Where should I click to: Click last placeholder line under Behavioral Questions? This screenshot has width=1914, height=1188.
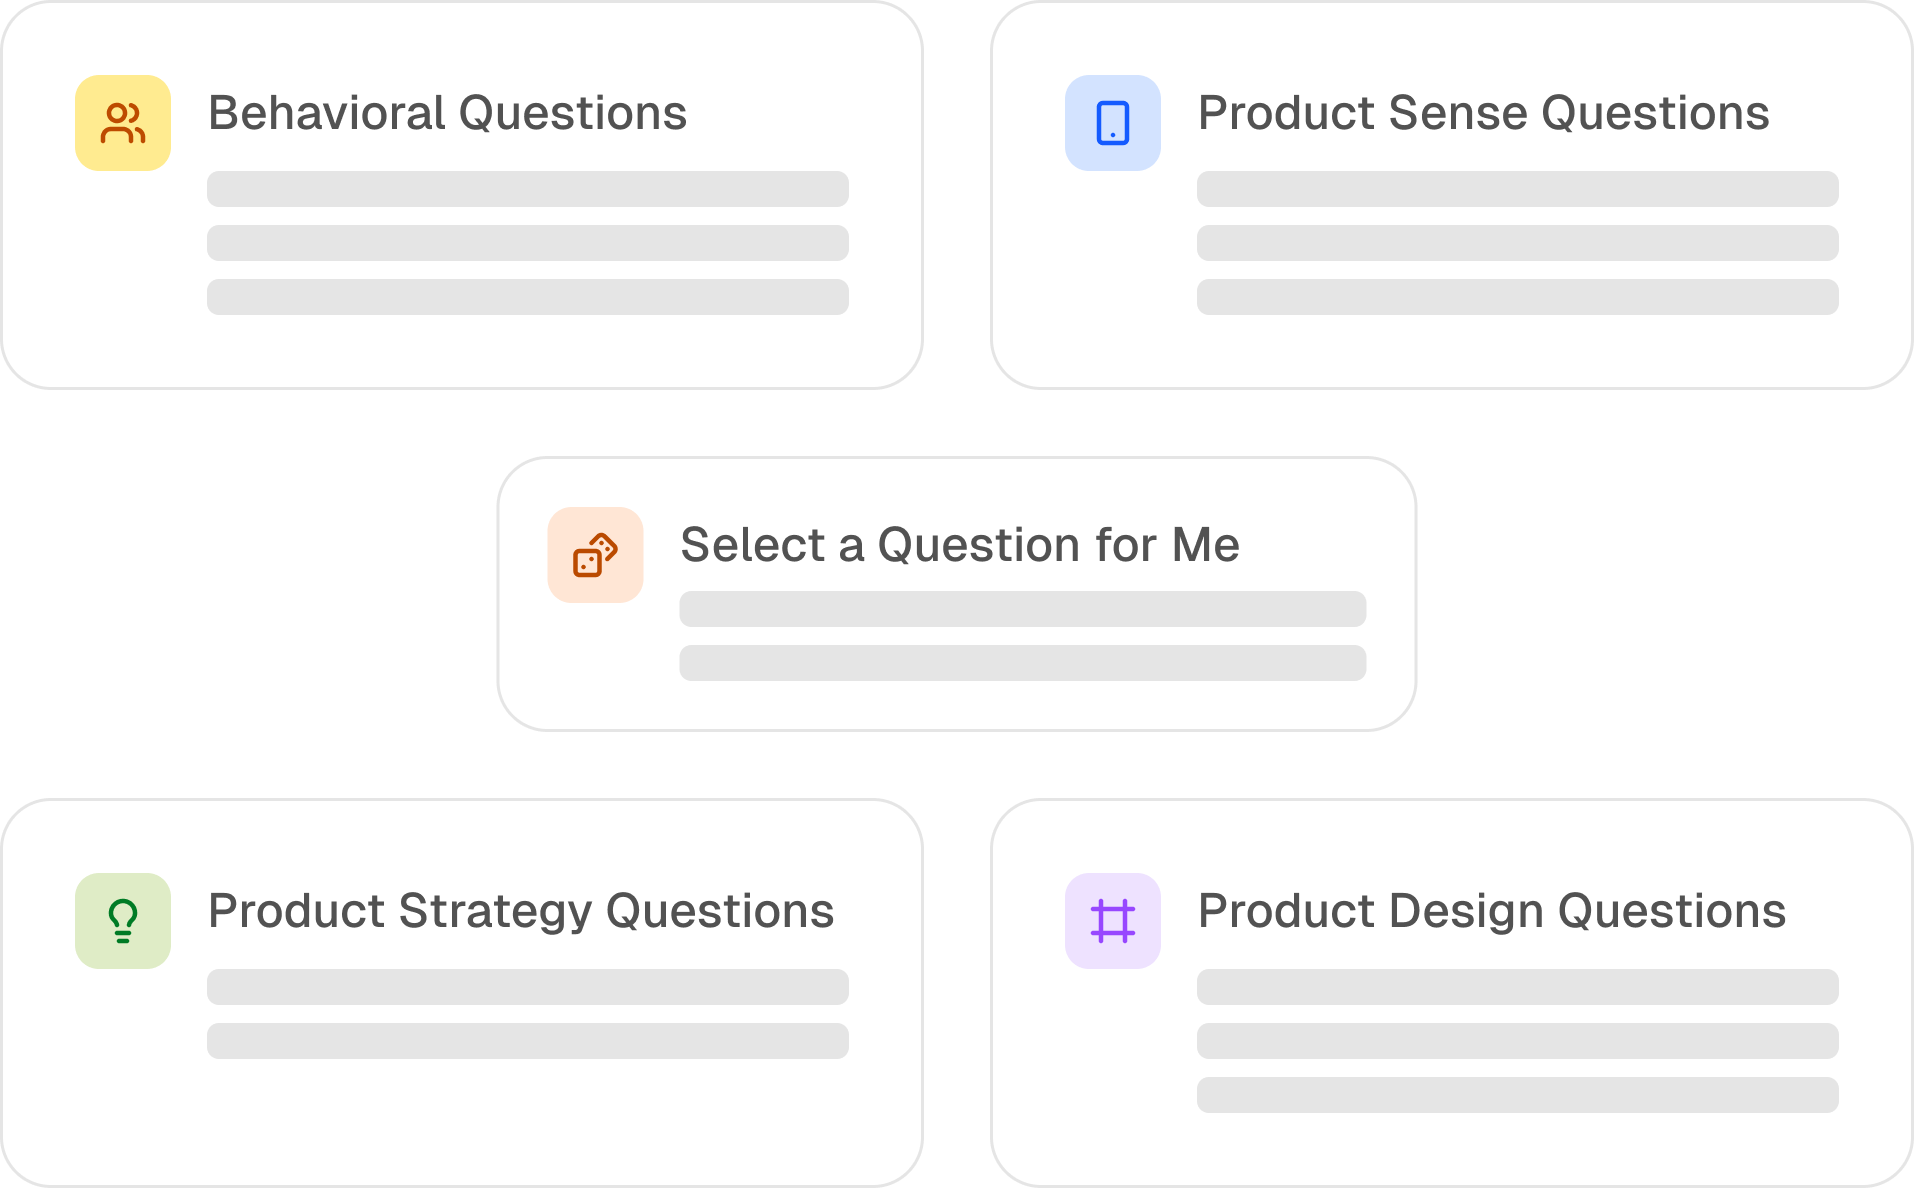coord(527,297)
